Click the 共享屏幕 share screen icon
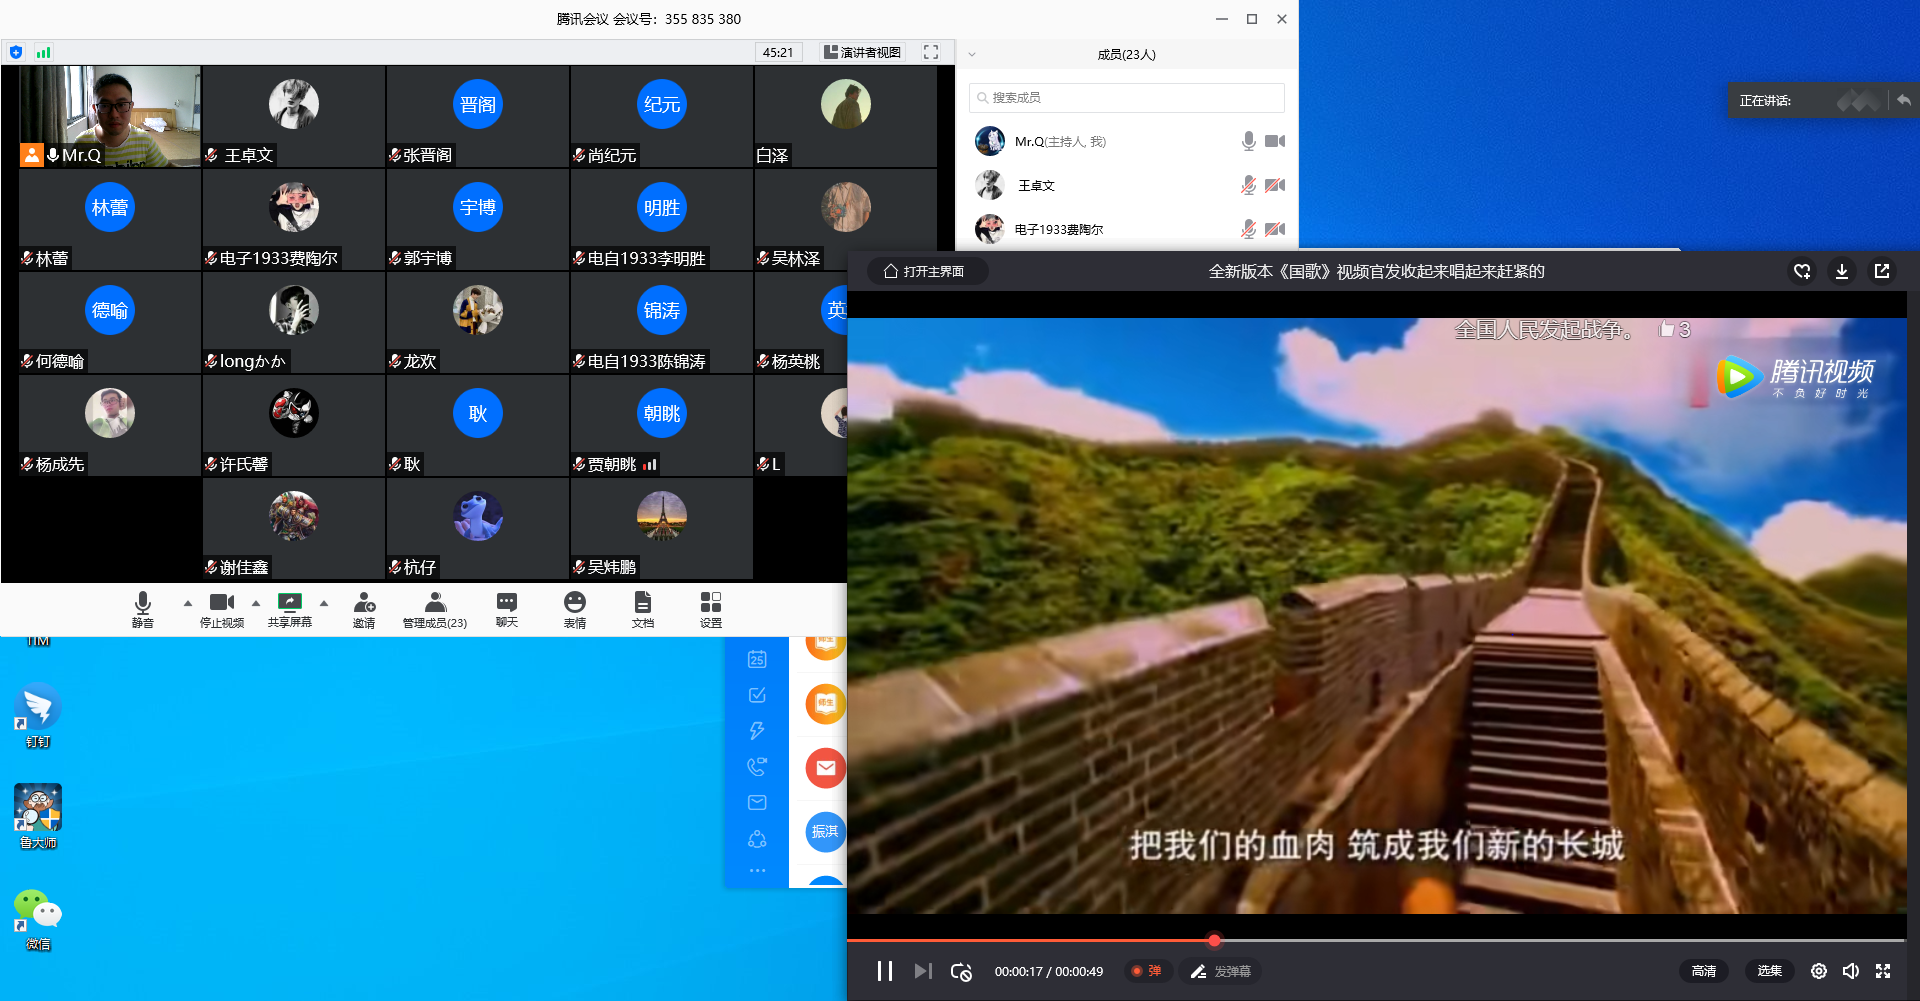Screen dimensions: 1920x1001 tap(289, 603)
